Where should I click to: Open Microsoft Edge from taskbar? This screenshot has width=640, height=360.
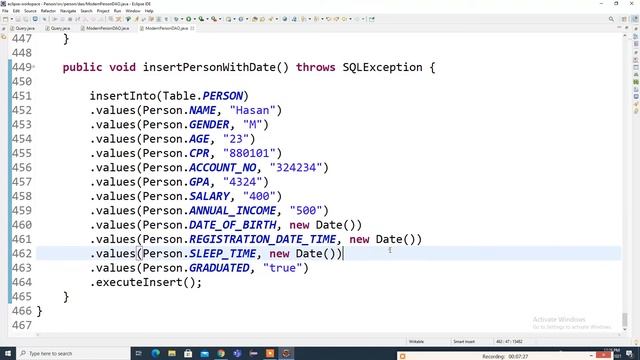[x=156, y=353]
